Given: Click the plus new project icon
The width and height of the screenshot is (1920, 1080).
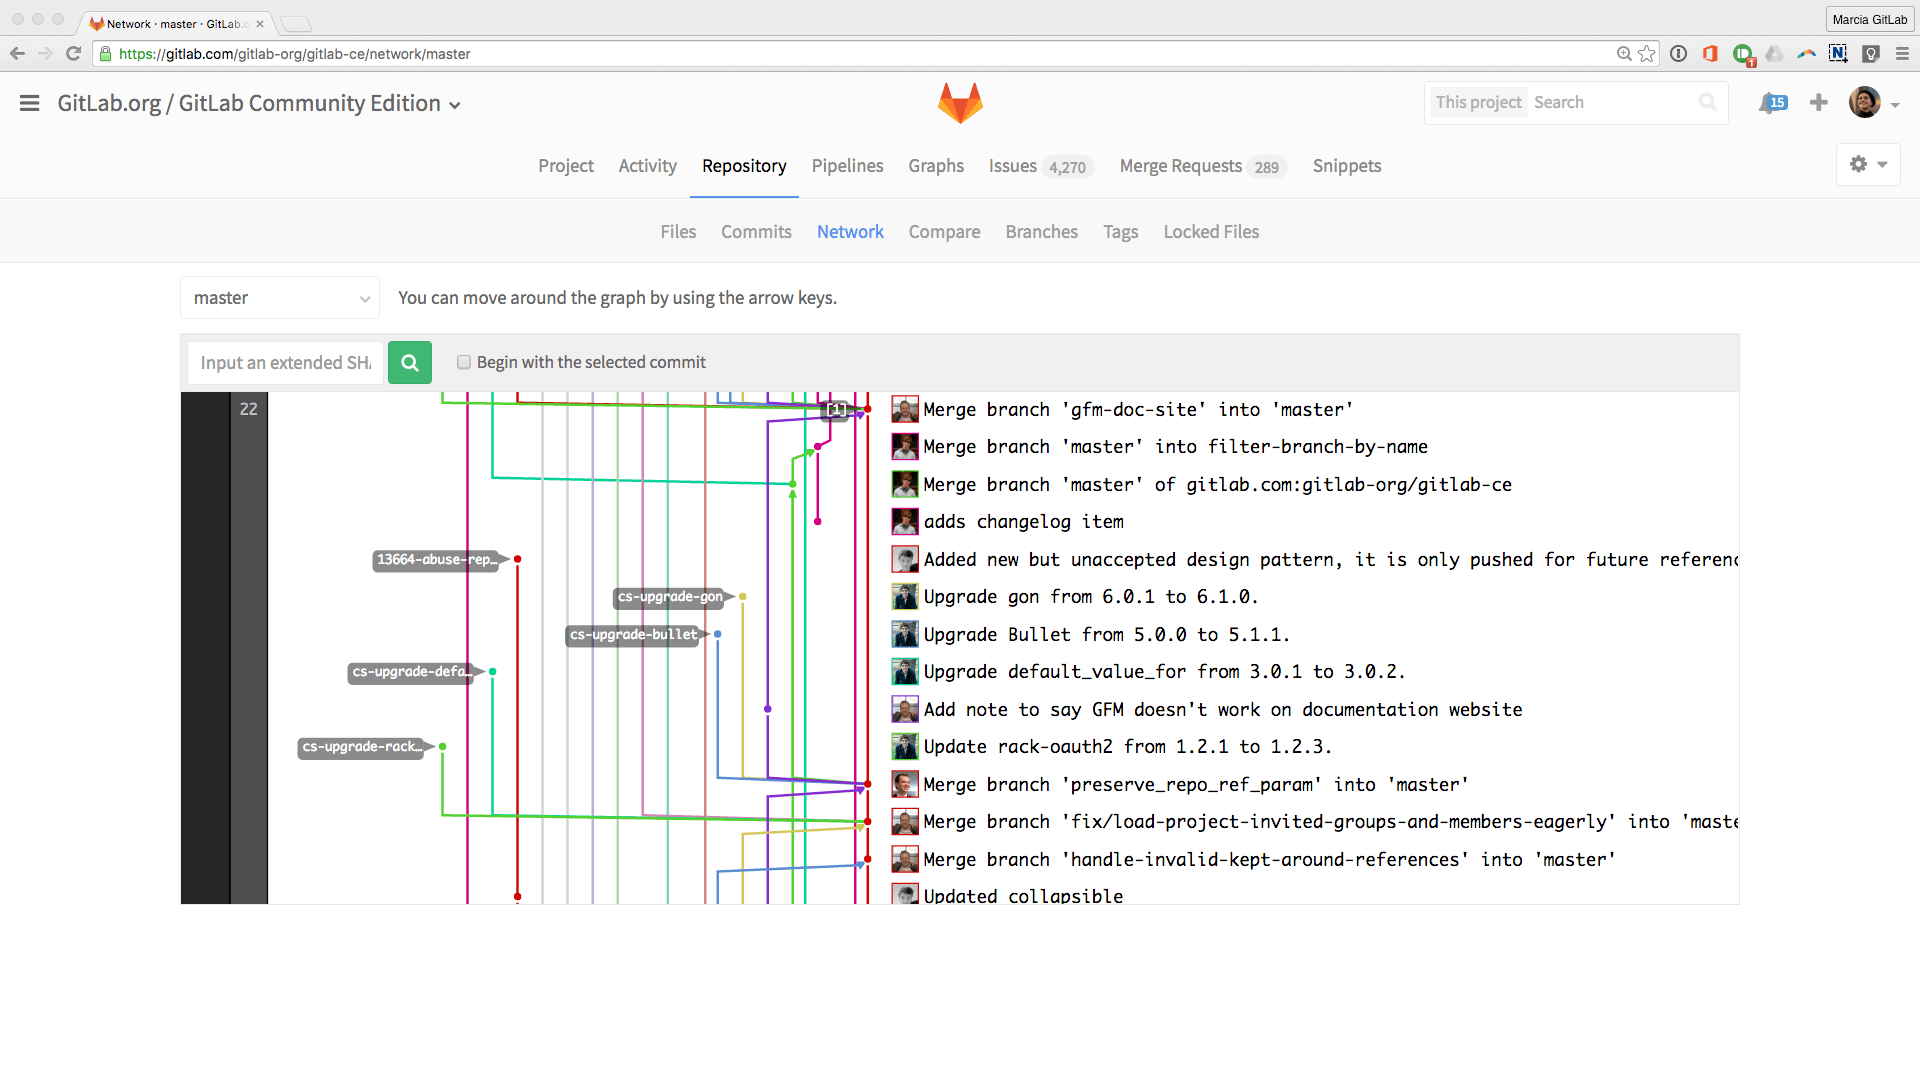Looking at the screenshot, I should (1819, 102).
